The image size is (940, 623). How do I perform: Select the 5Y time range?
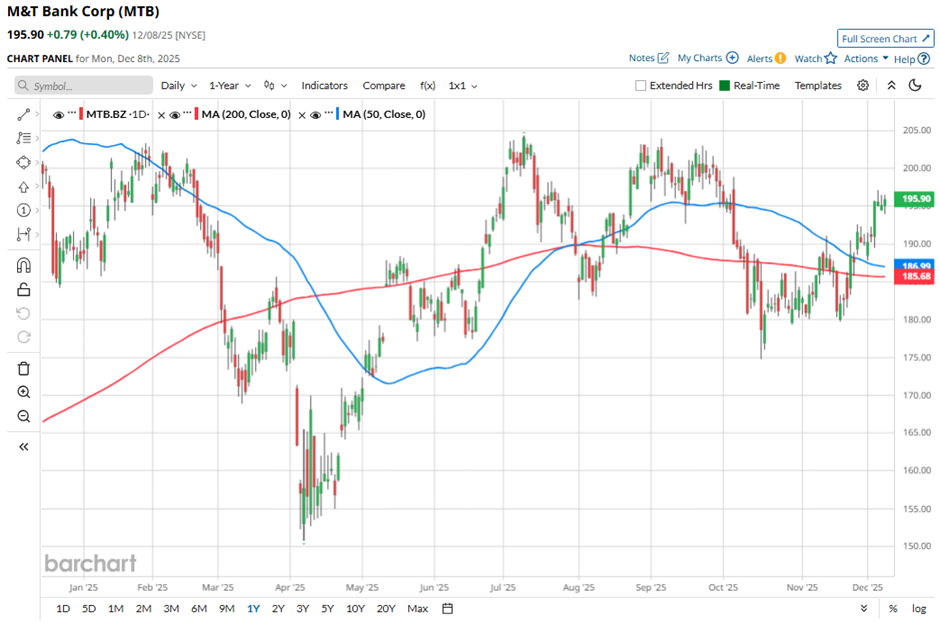327,609
